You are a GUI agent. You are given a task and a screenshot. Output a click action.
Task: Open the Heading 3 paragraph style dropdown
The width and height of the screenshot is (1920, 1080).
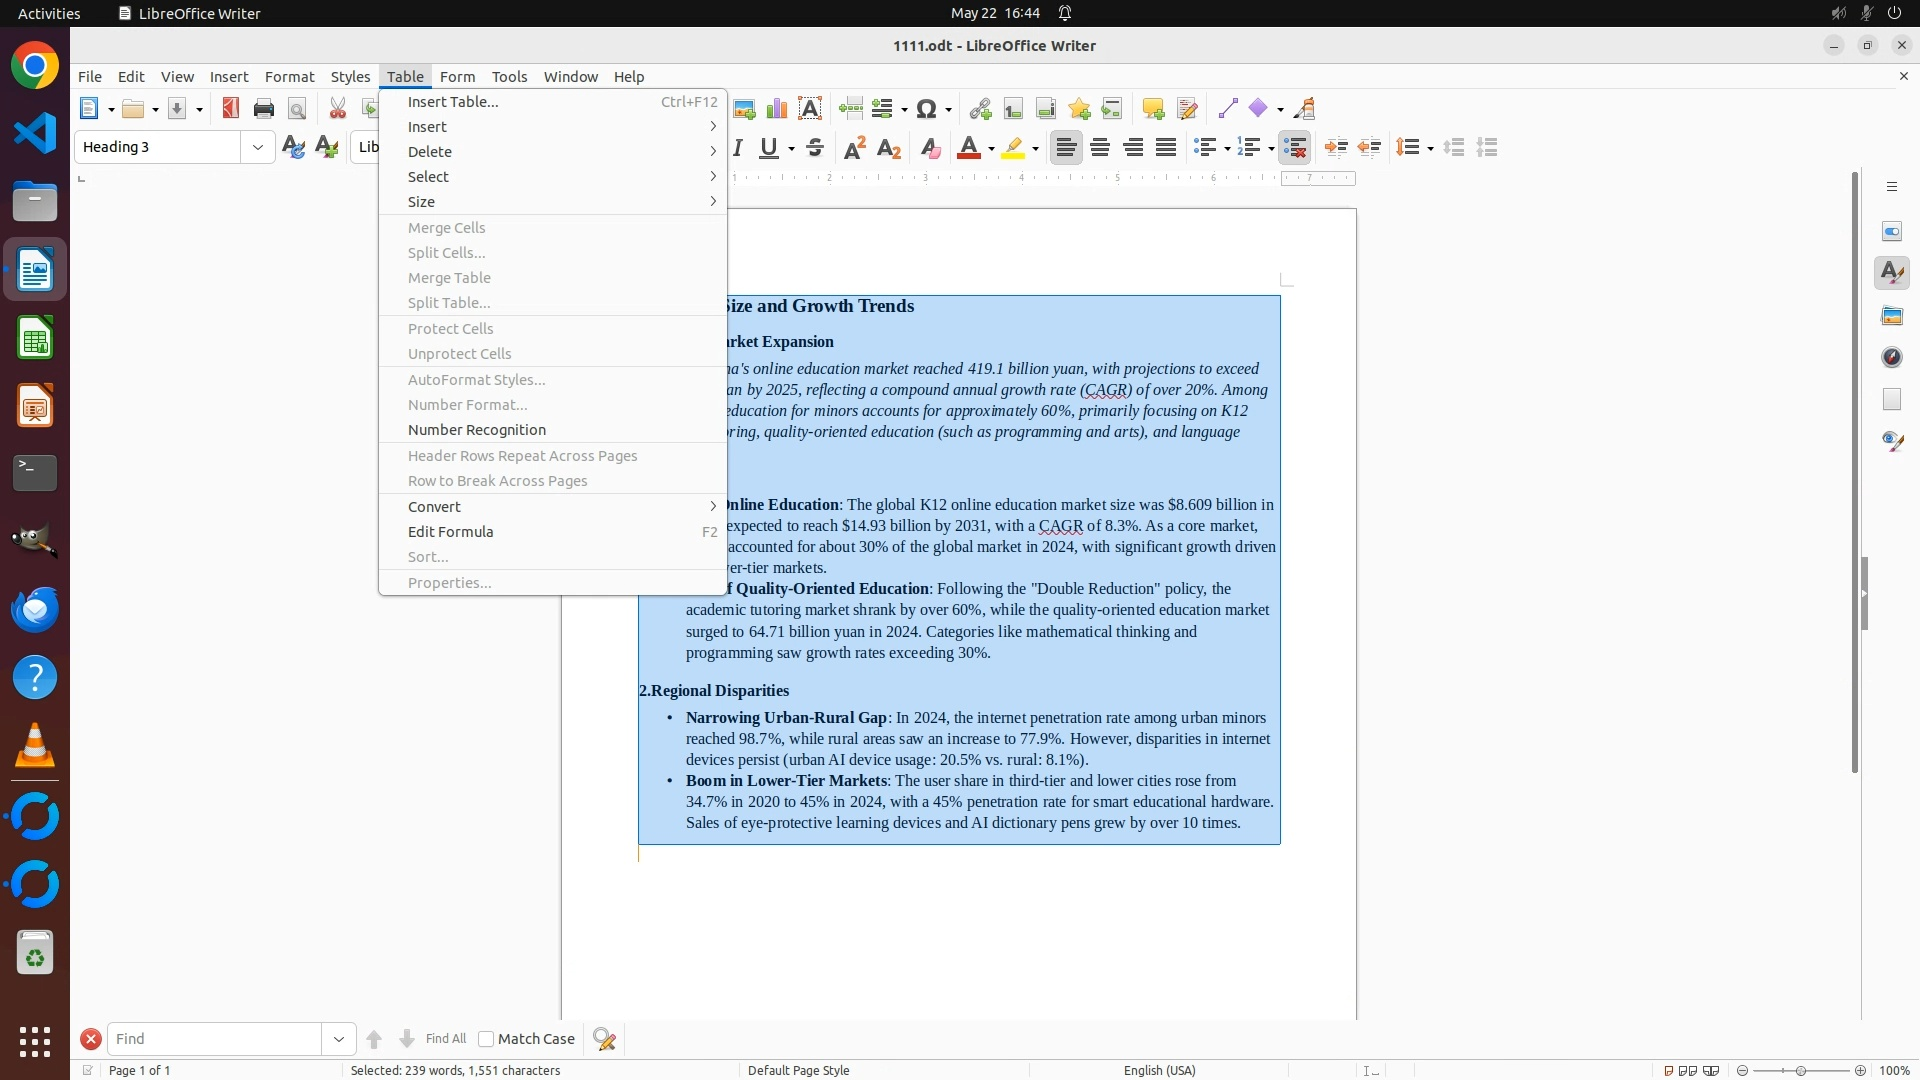pyautogui.click(x=258, y=148)
